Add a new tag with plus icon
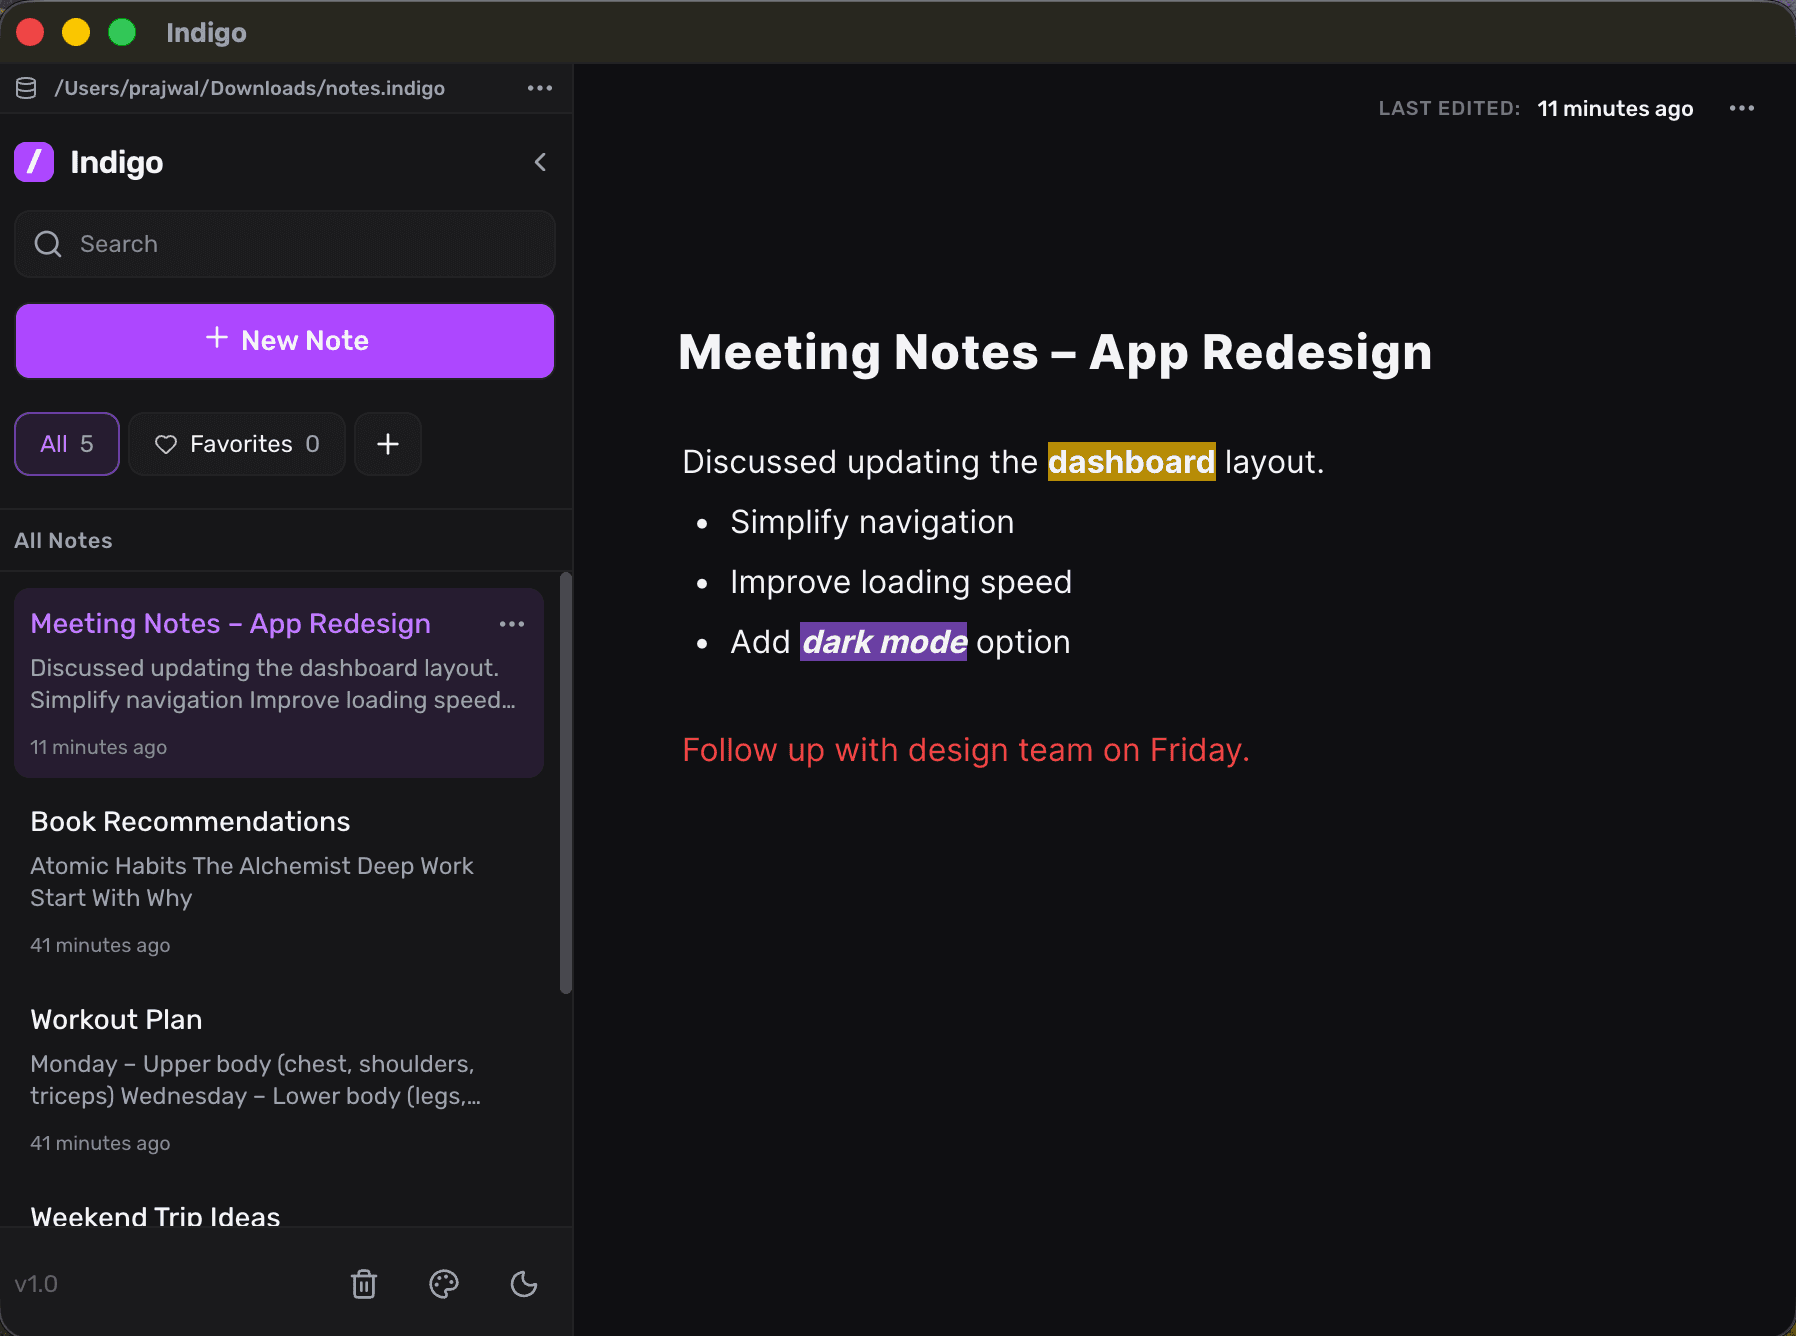 point(388,444)
